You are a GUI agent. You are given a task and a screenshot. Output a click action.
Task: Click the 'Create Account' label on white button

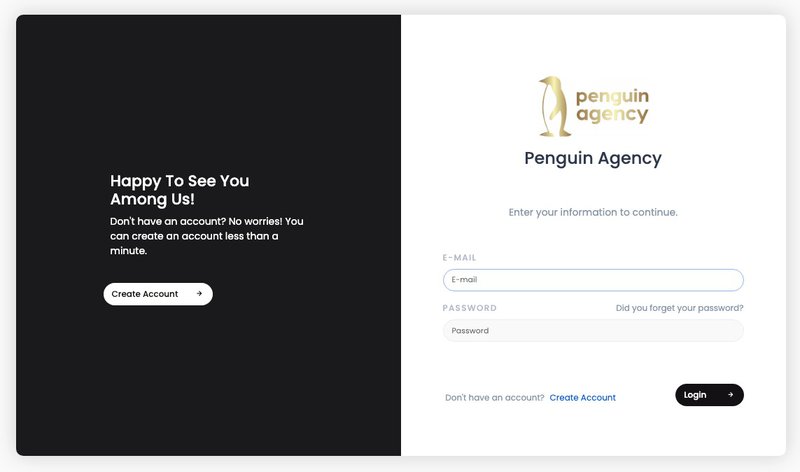pyautogui.click(x=145, y=294)
